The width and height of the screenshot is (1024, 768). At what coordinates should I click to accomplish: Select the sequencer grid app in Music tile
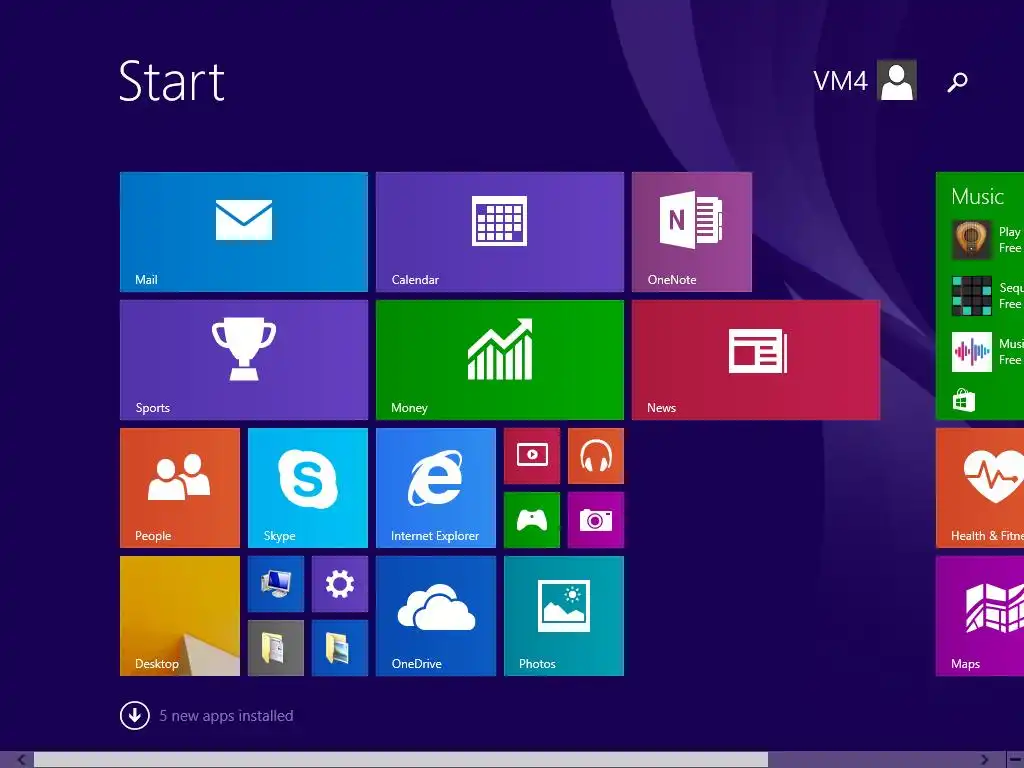coord(972,296)
